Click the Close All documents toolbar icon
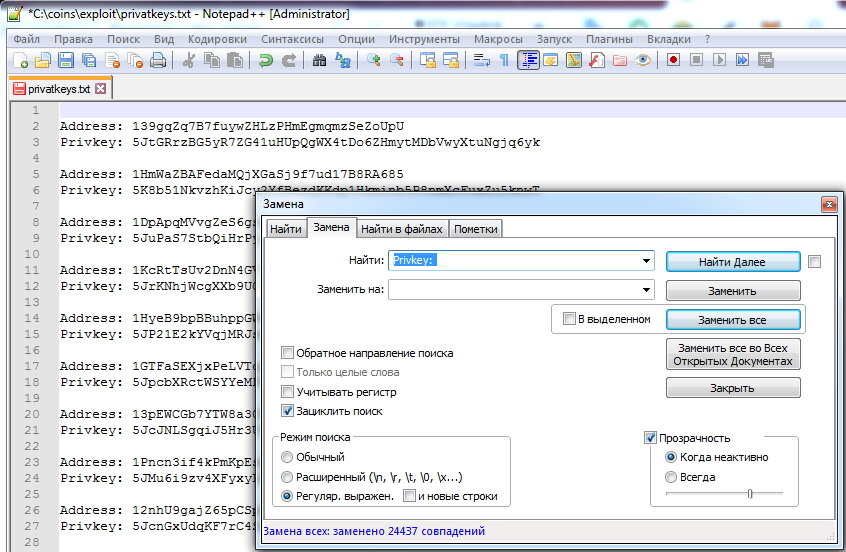 coord(135,60)
